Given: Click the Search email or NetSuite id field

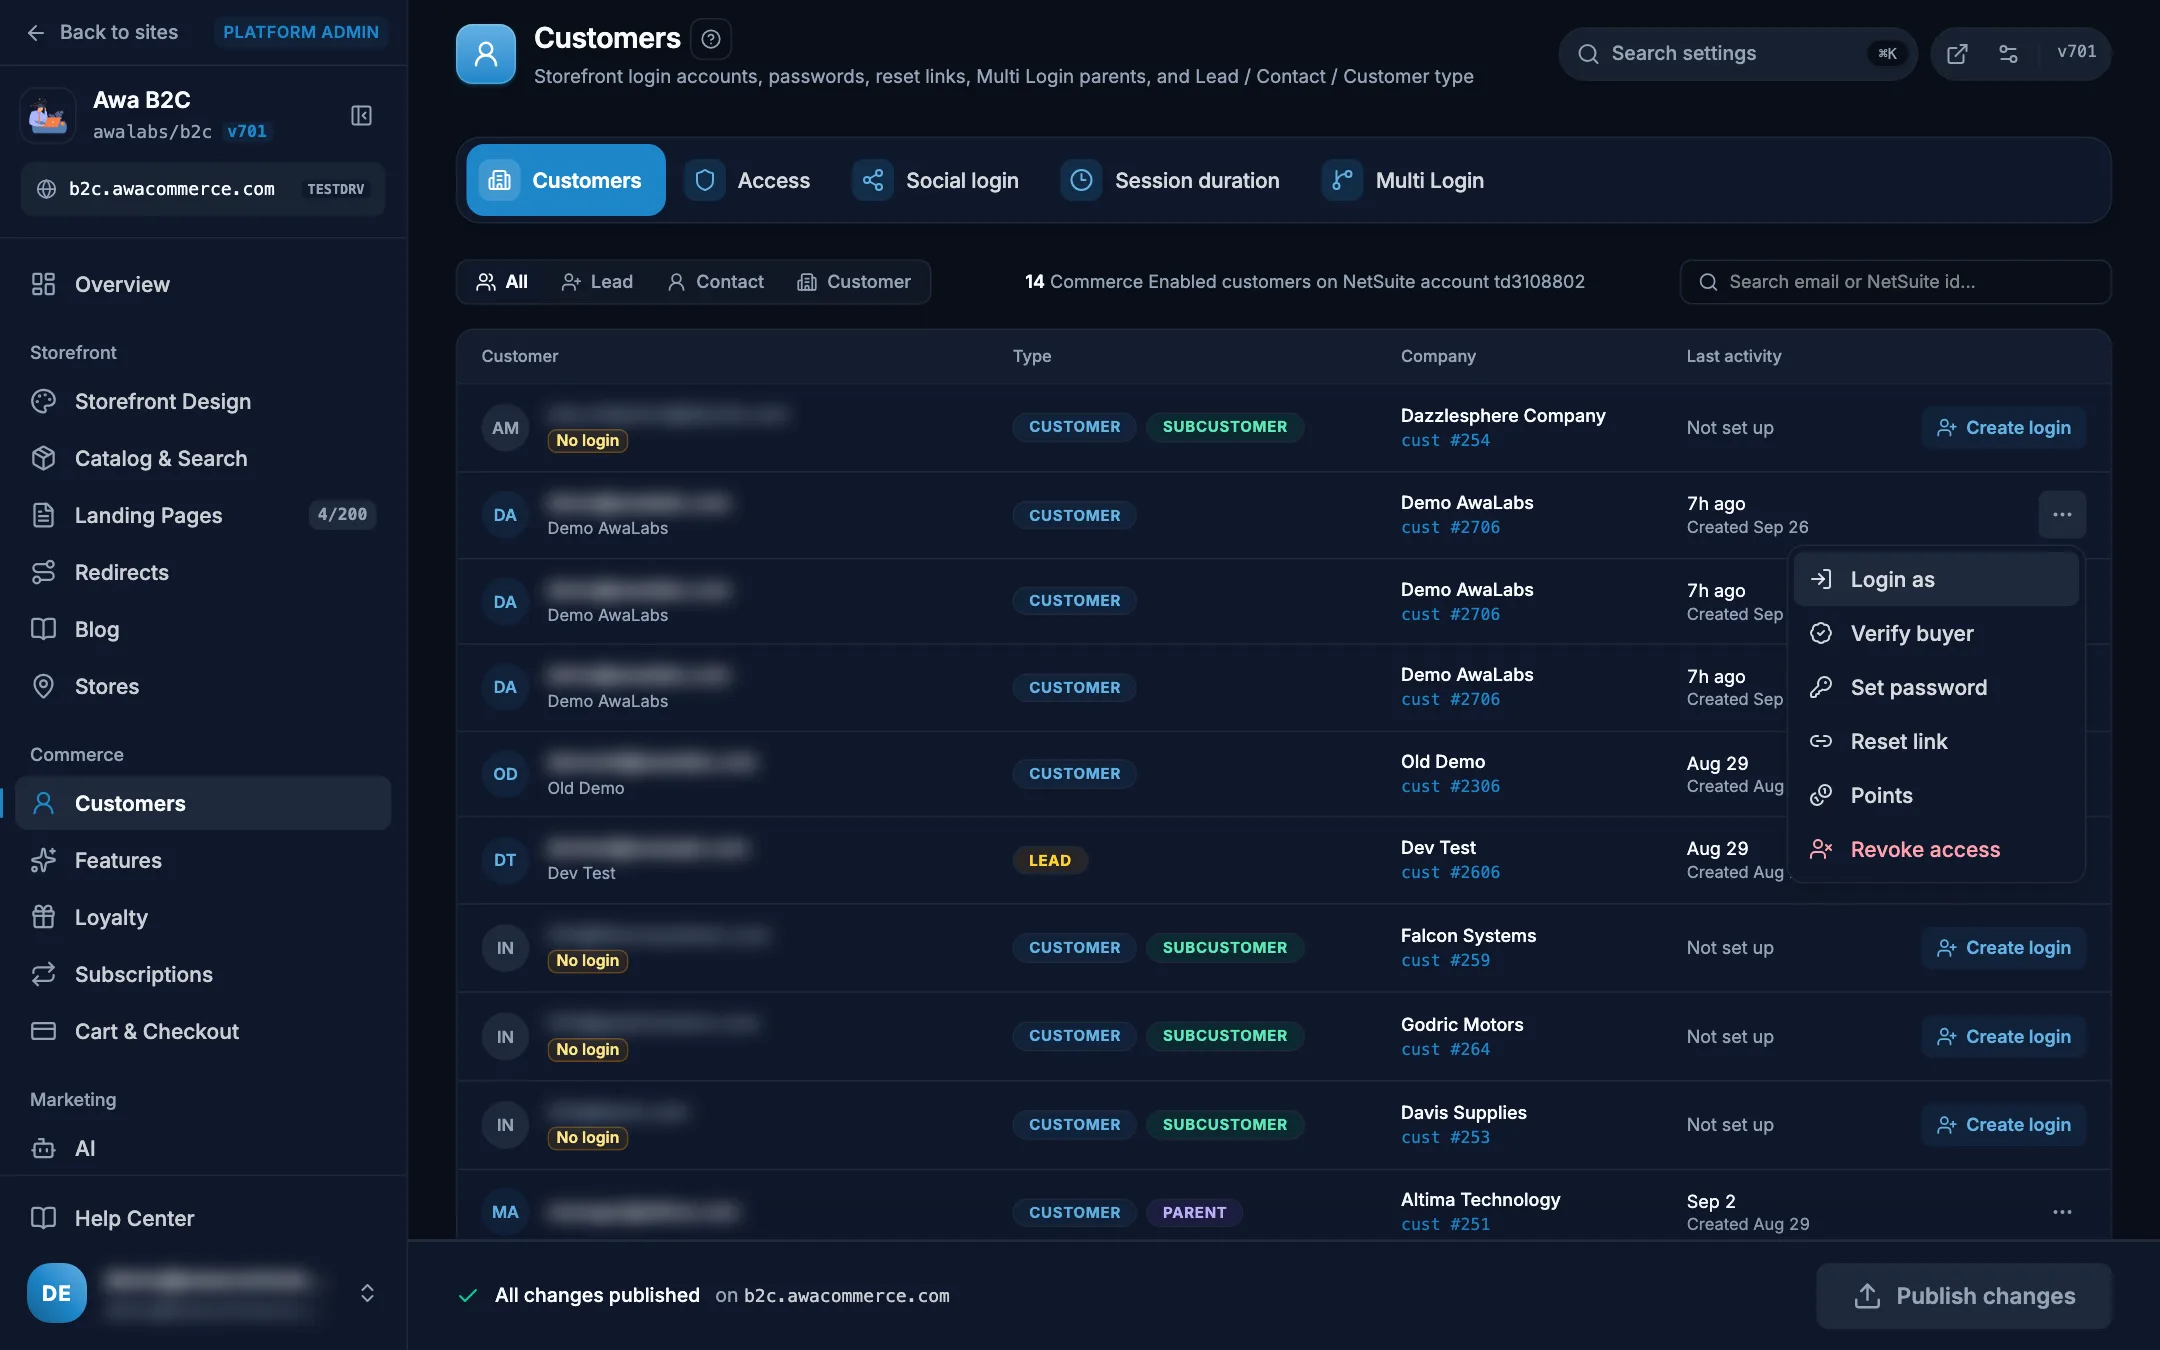Looking at the screenshot, I should [x=1895, y=282].
